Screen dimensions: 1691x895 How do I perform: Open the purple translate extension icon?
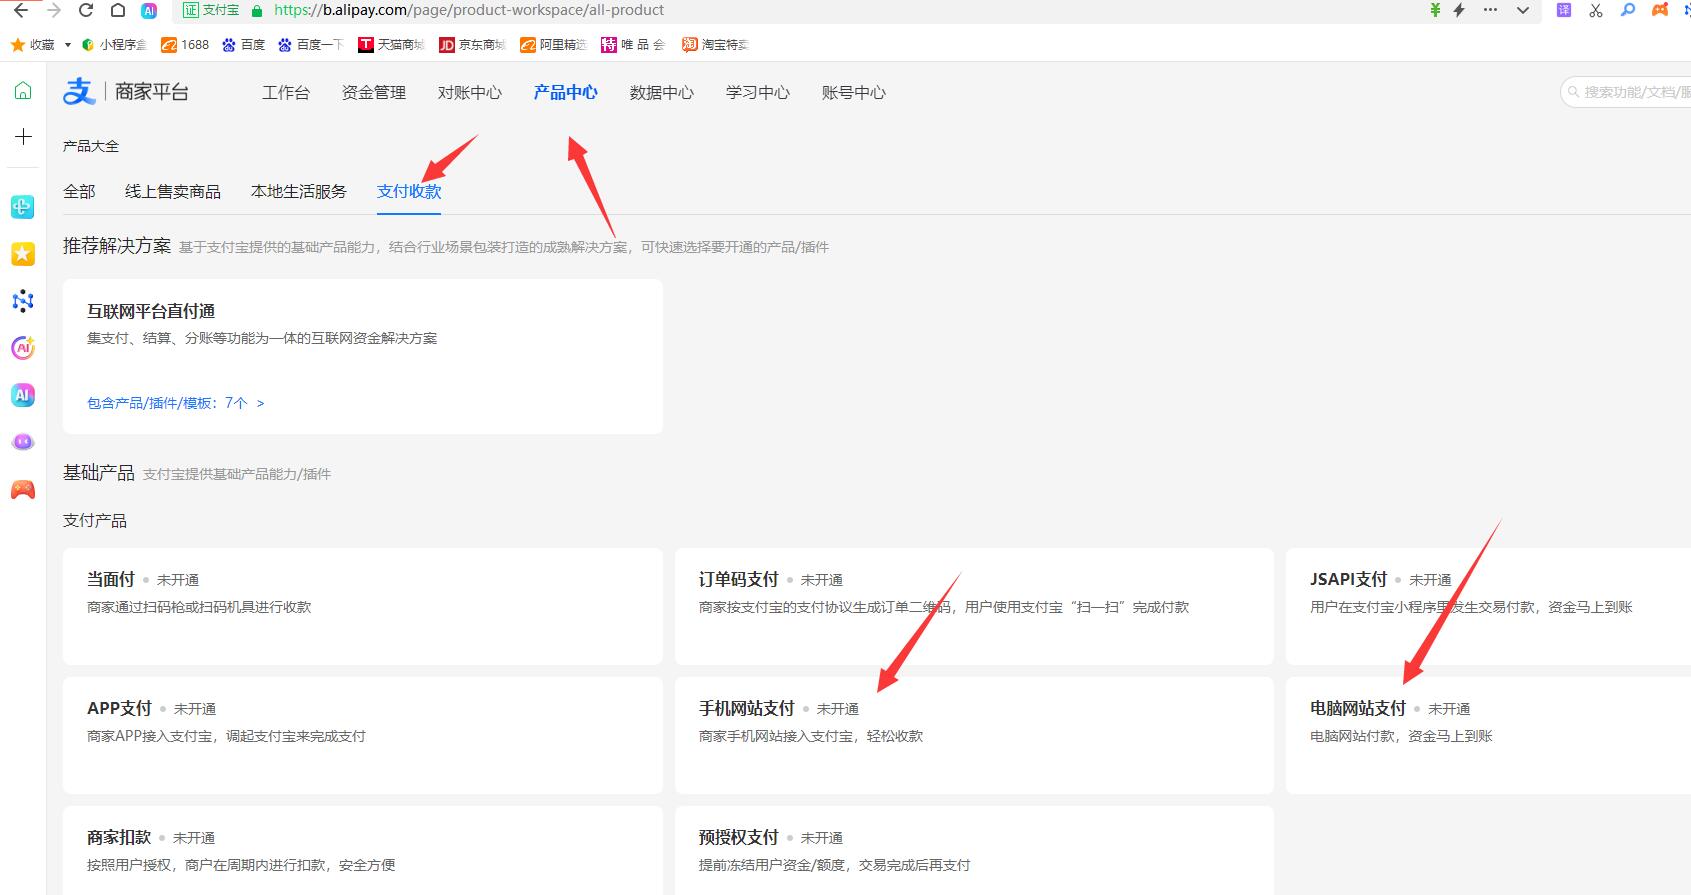pyautogui.click(x=1564, y=10)
